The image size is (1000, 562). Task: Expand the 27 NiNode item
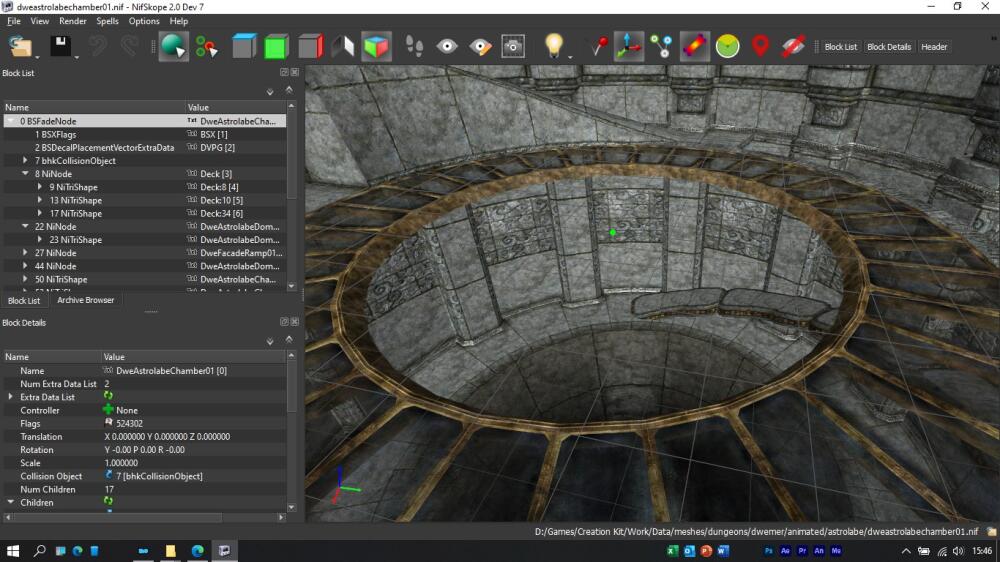point(25,253)
